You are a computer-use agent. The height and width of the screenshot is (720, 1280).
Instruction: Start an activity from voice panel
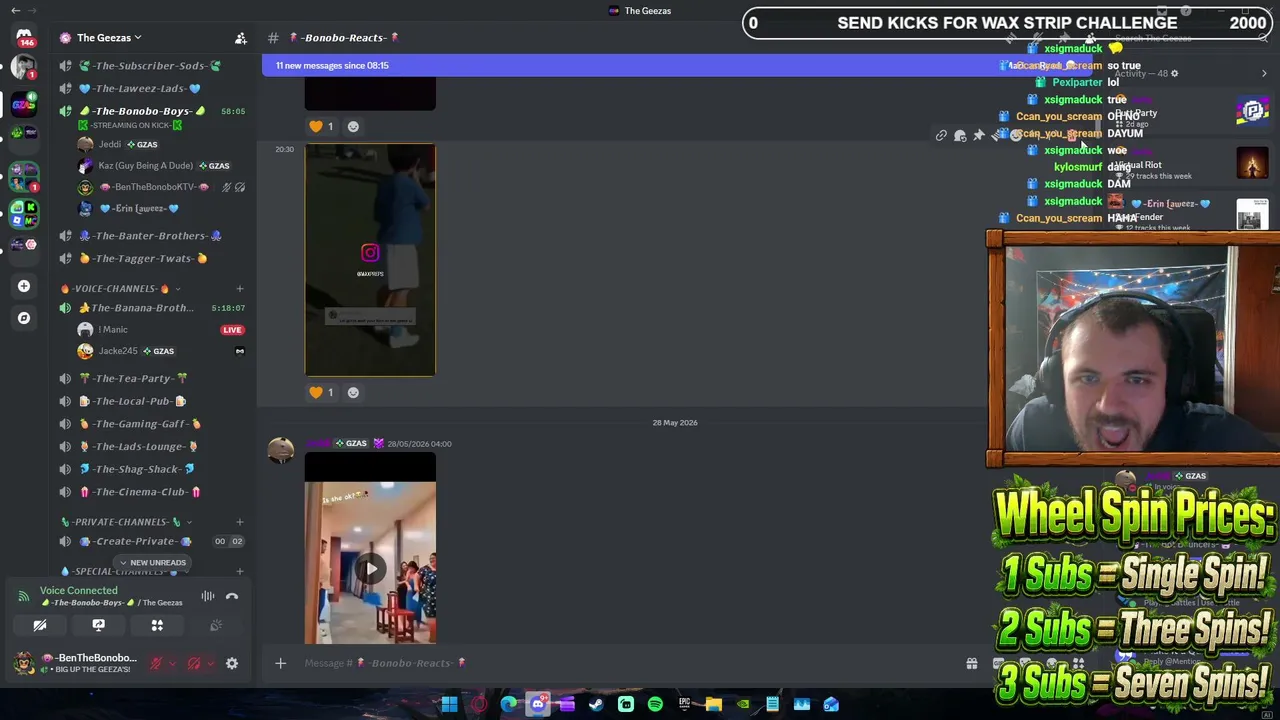click(157, 625)
